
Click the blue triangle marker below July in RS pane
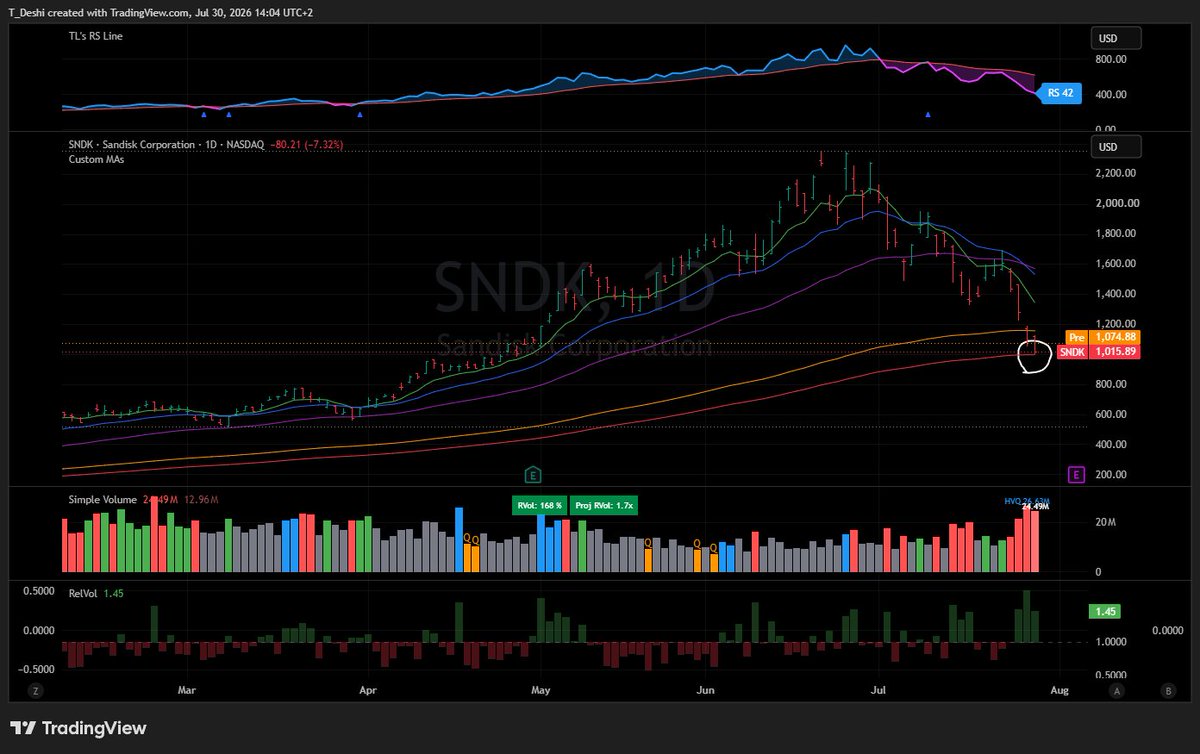[x=928, y=115]
